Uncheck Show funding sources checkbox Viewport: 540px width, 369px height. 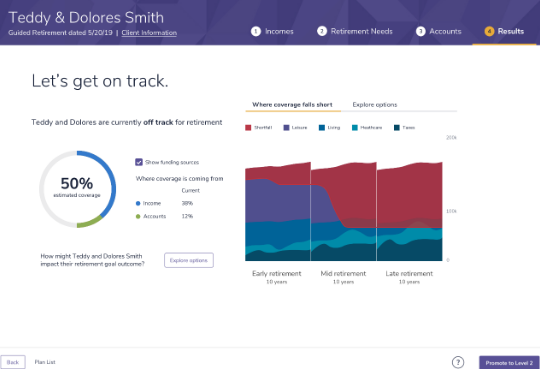point(139,162)
